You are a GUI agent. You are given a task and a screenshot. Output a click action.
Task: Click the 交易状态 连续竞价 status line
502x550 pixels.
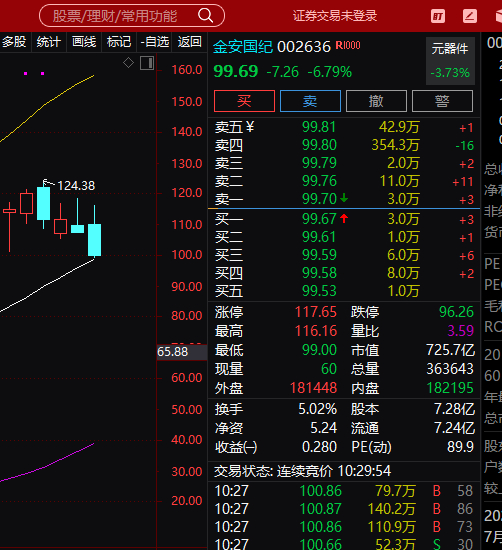click(302, 471)
